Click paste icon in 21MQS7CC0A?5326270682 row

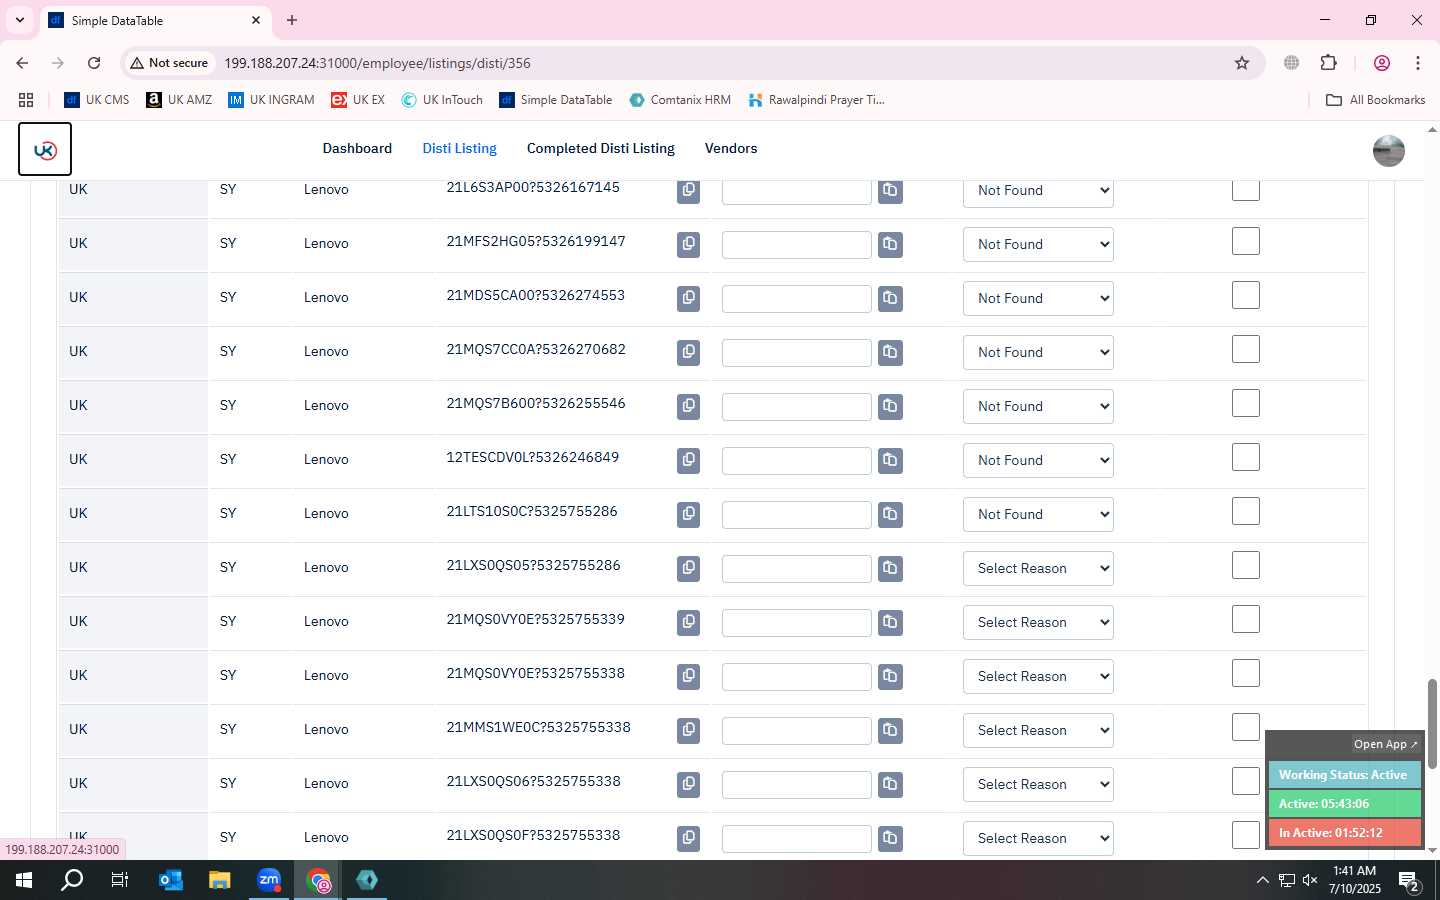tap(890, 352)
